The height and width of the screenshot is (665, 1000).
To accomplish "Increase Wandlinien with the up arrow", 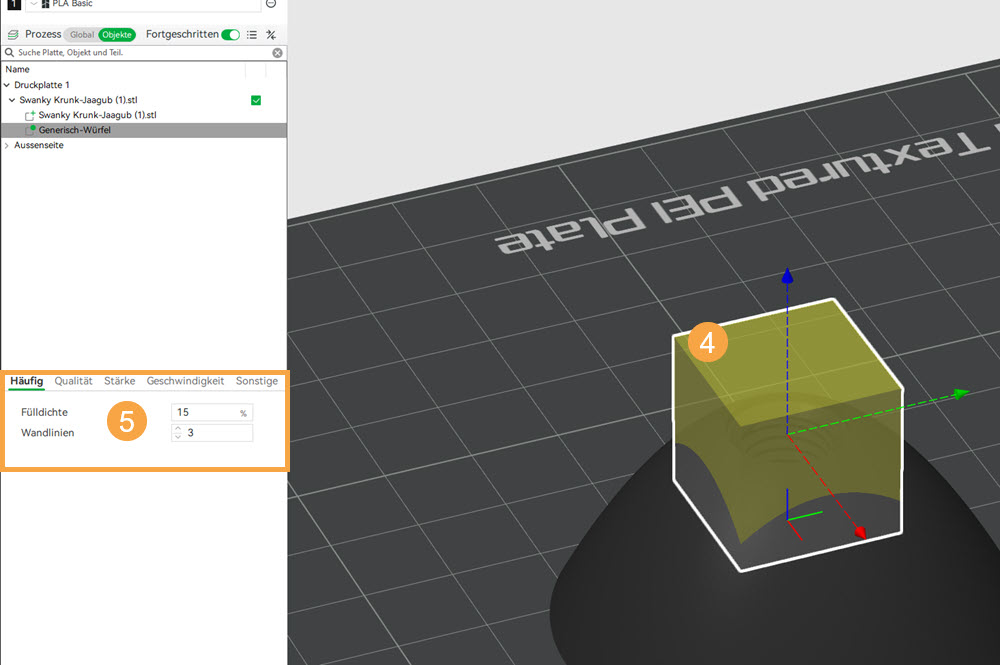I will pos(178,429).
